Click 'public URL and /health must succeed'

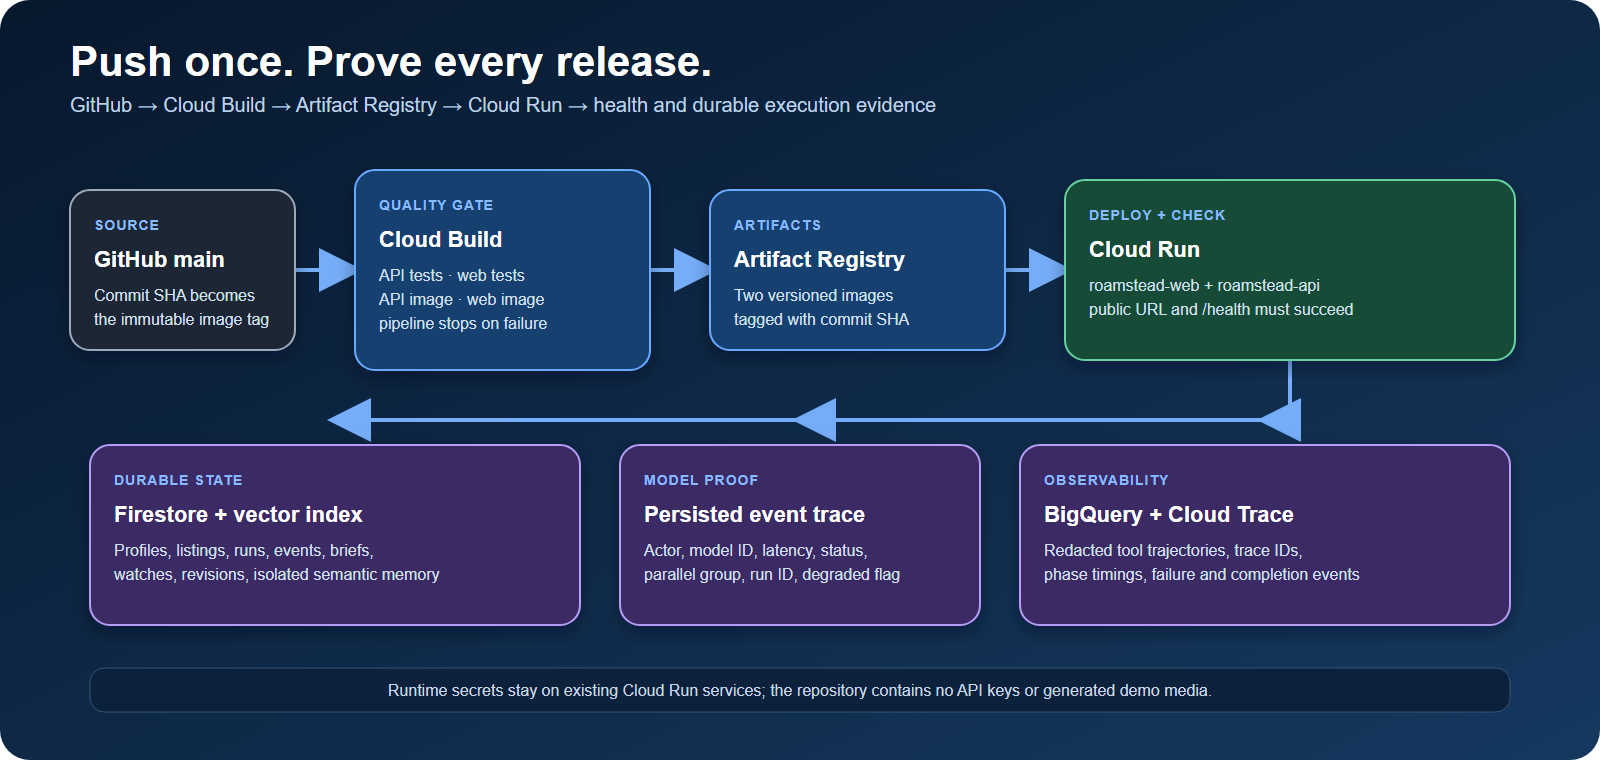click(x=1221, y=309)
